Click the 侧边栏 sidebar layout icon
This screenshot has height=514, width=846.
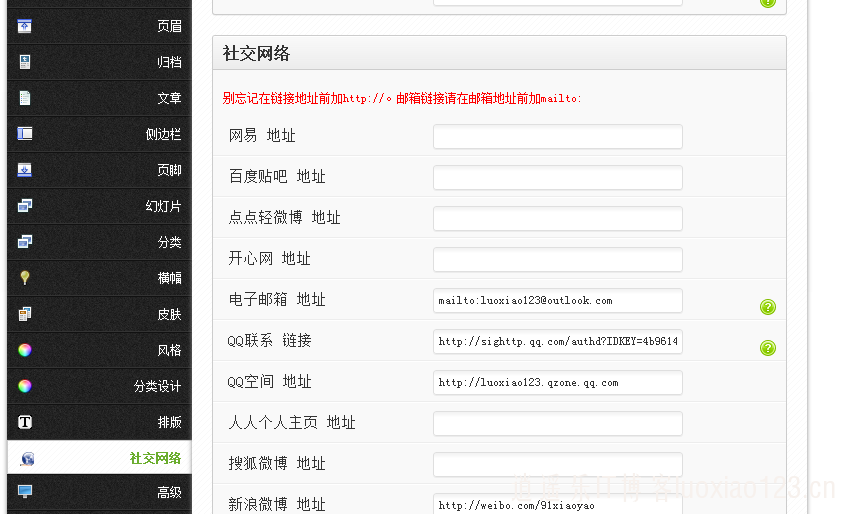point(25,134)
